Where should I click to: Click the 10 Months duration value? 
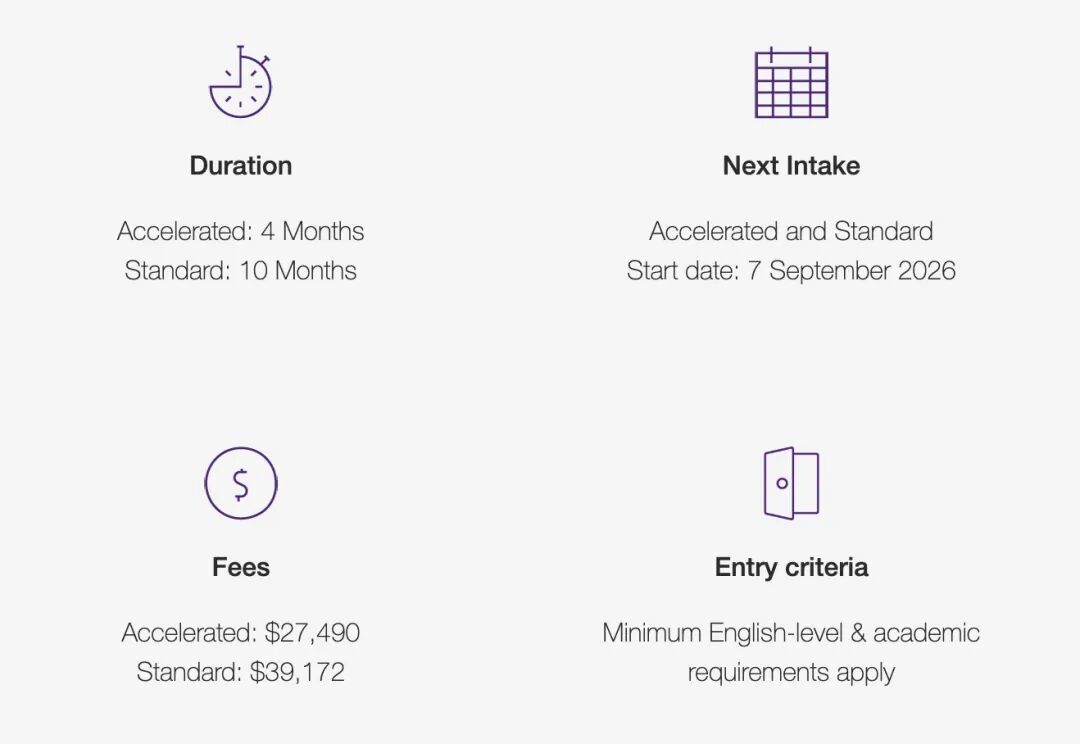298,270
